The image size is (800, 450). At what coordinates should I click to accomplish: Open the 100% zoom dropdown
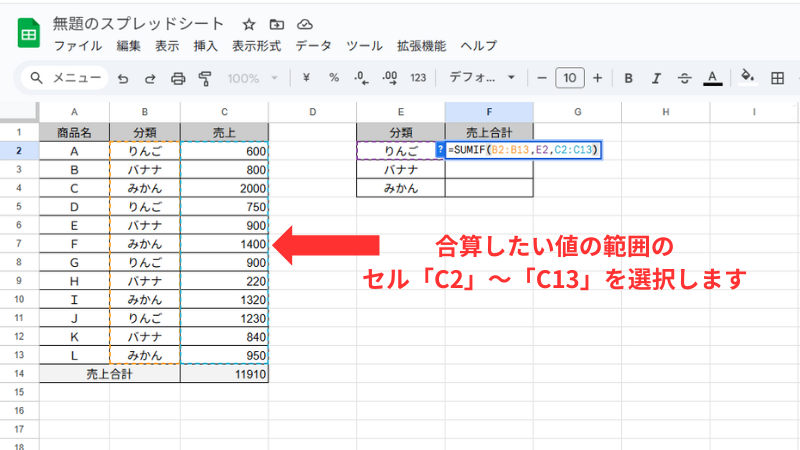(253, 79)
